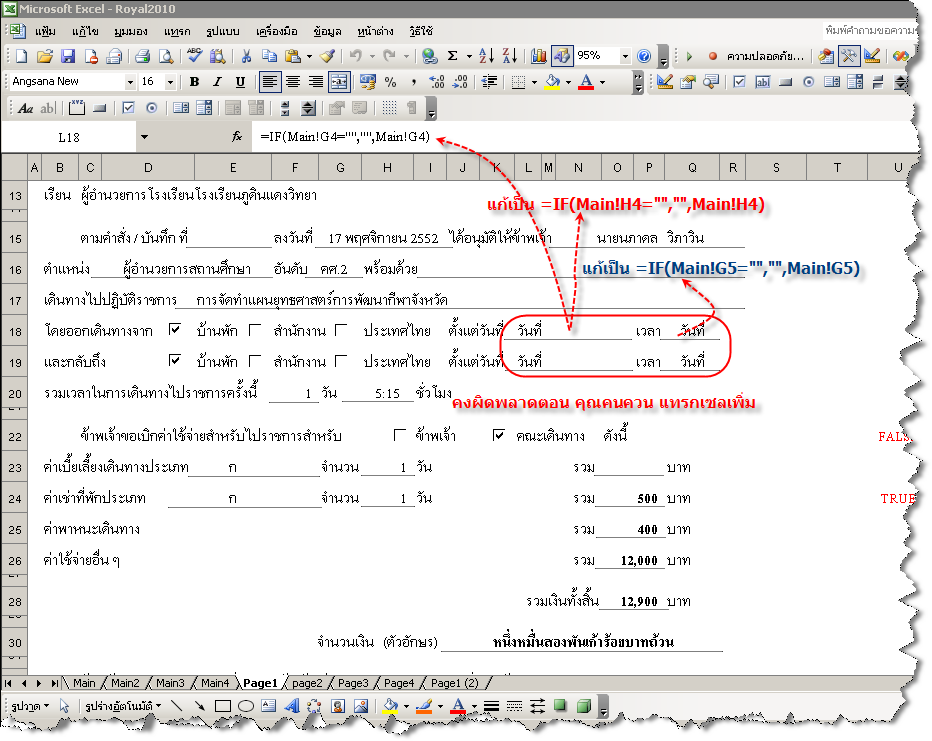
Task: Check the สำนักงาน checkbox in row 19
Action: (x=255, y=361)
